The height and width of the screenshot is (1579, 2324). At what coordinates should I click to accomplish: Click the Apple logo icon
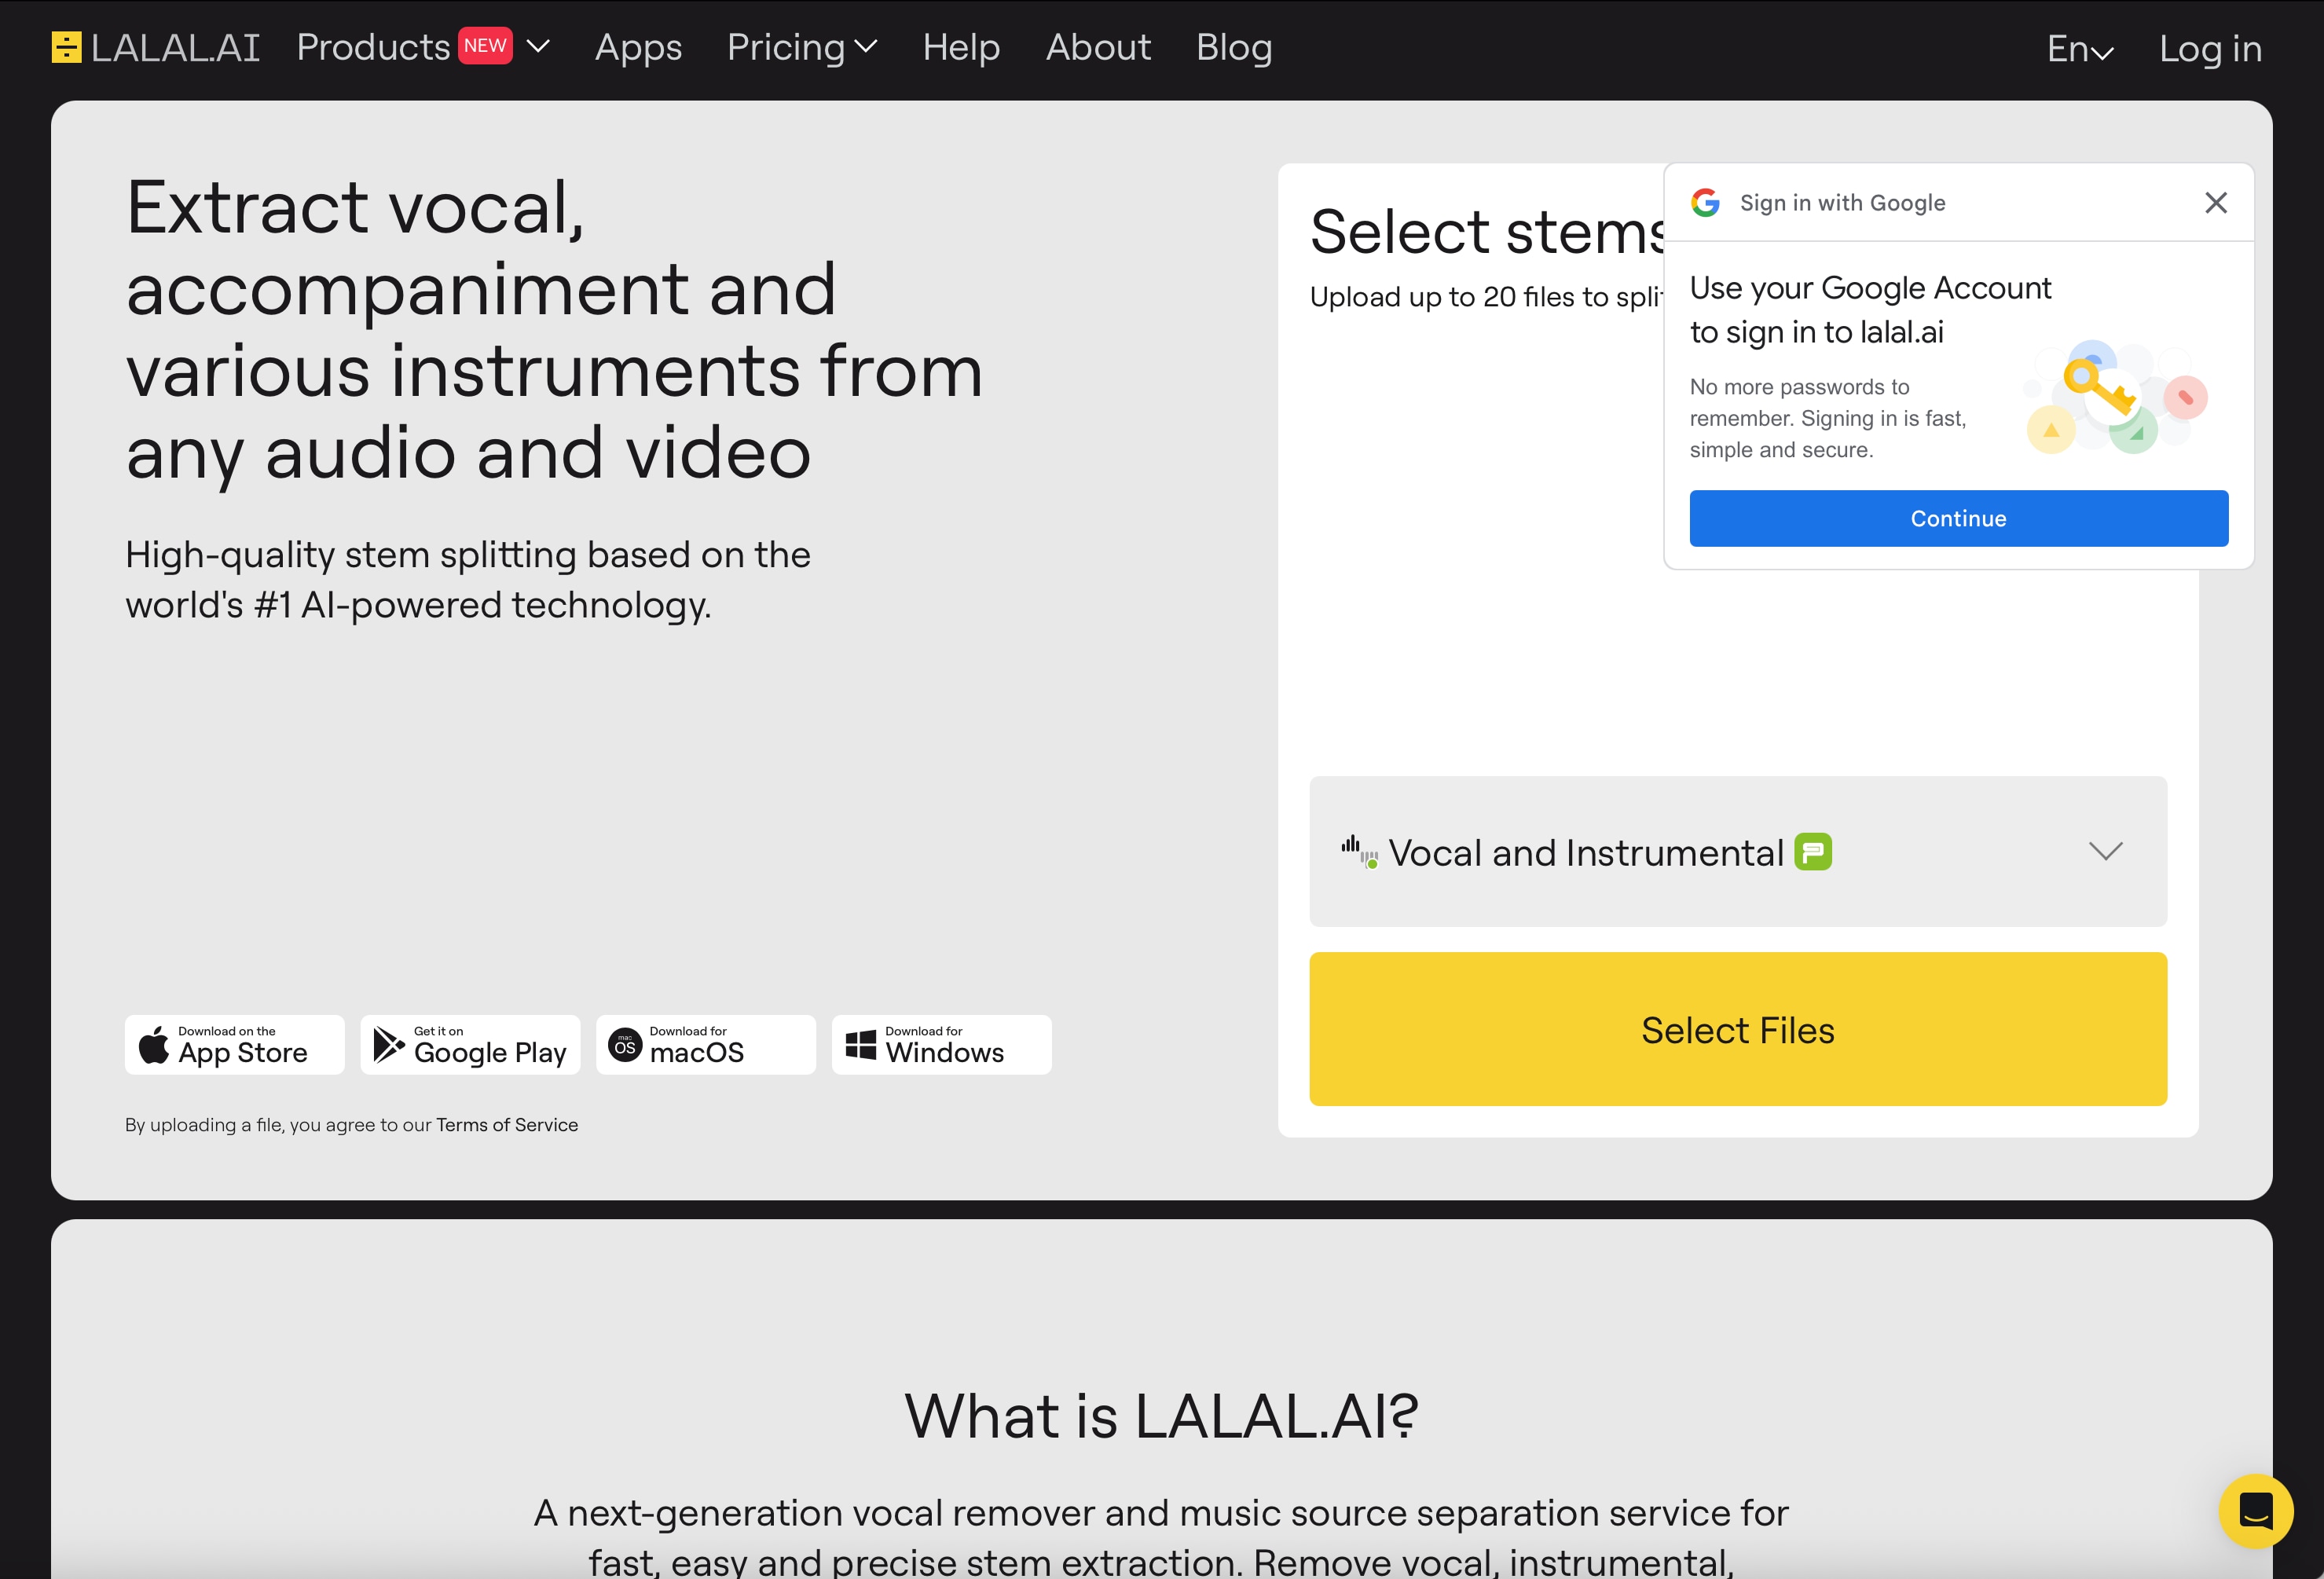pos(153,1044)
